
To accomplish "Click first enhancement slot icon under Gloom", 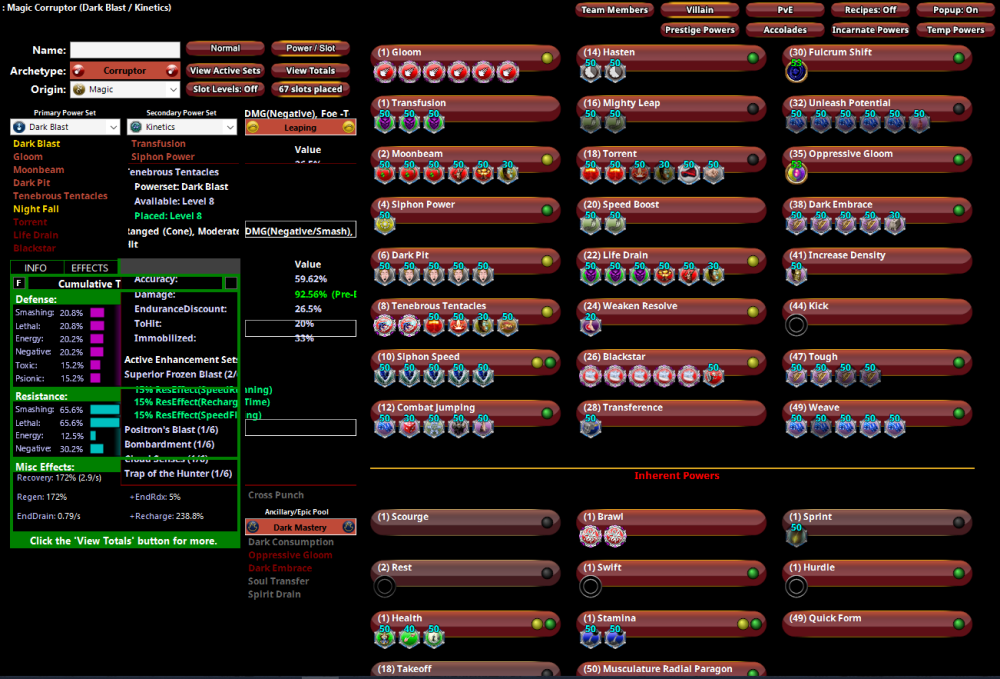I will click(385, 72).
